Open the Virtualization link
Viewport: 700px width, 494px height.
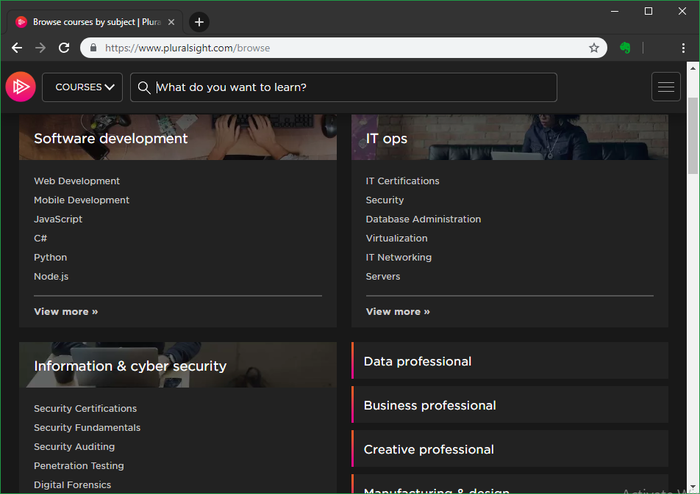(396, 238)
